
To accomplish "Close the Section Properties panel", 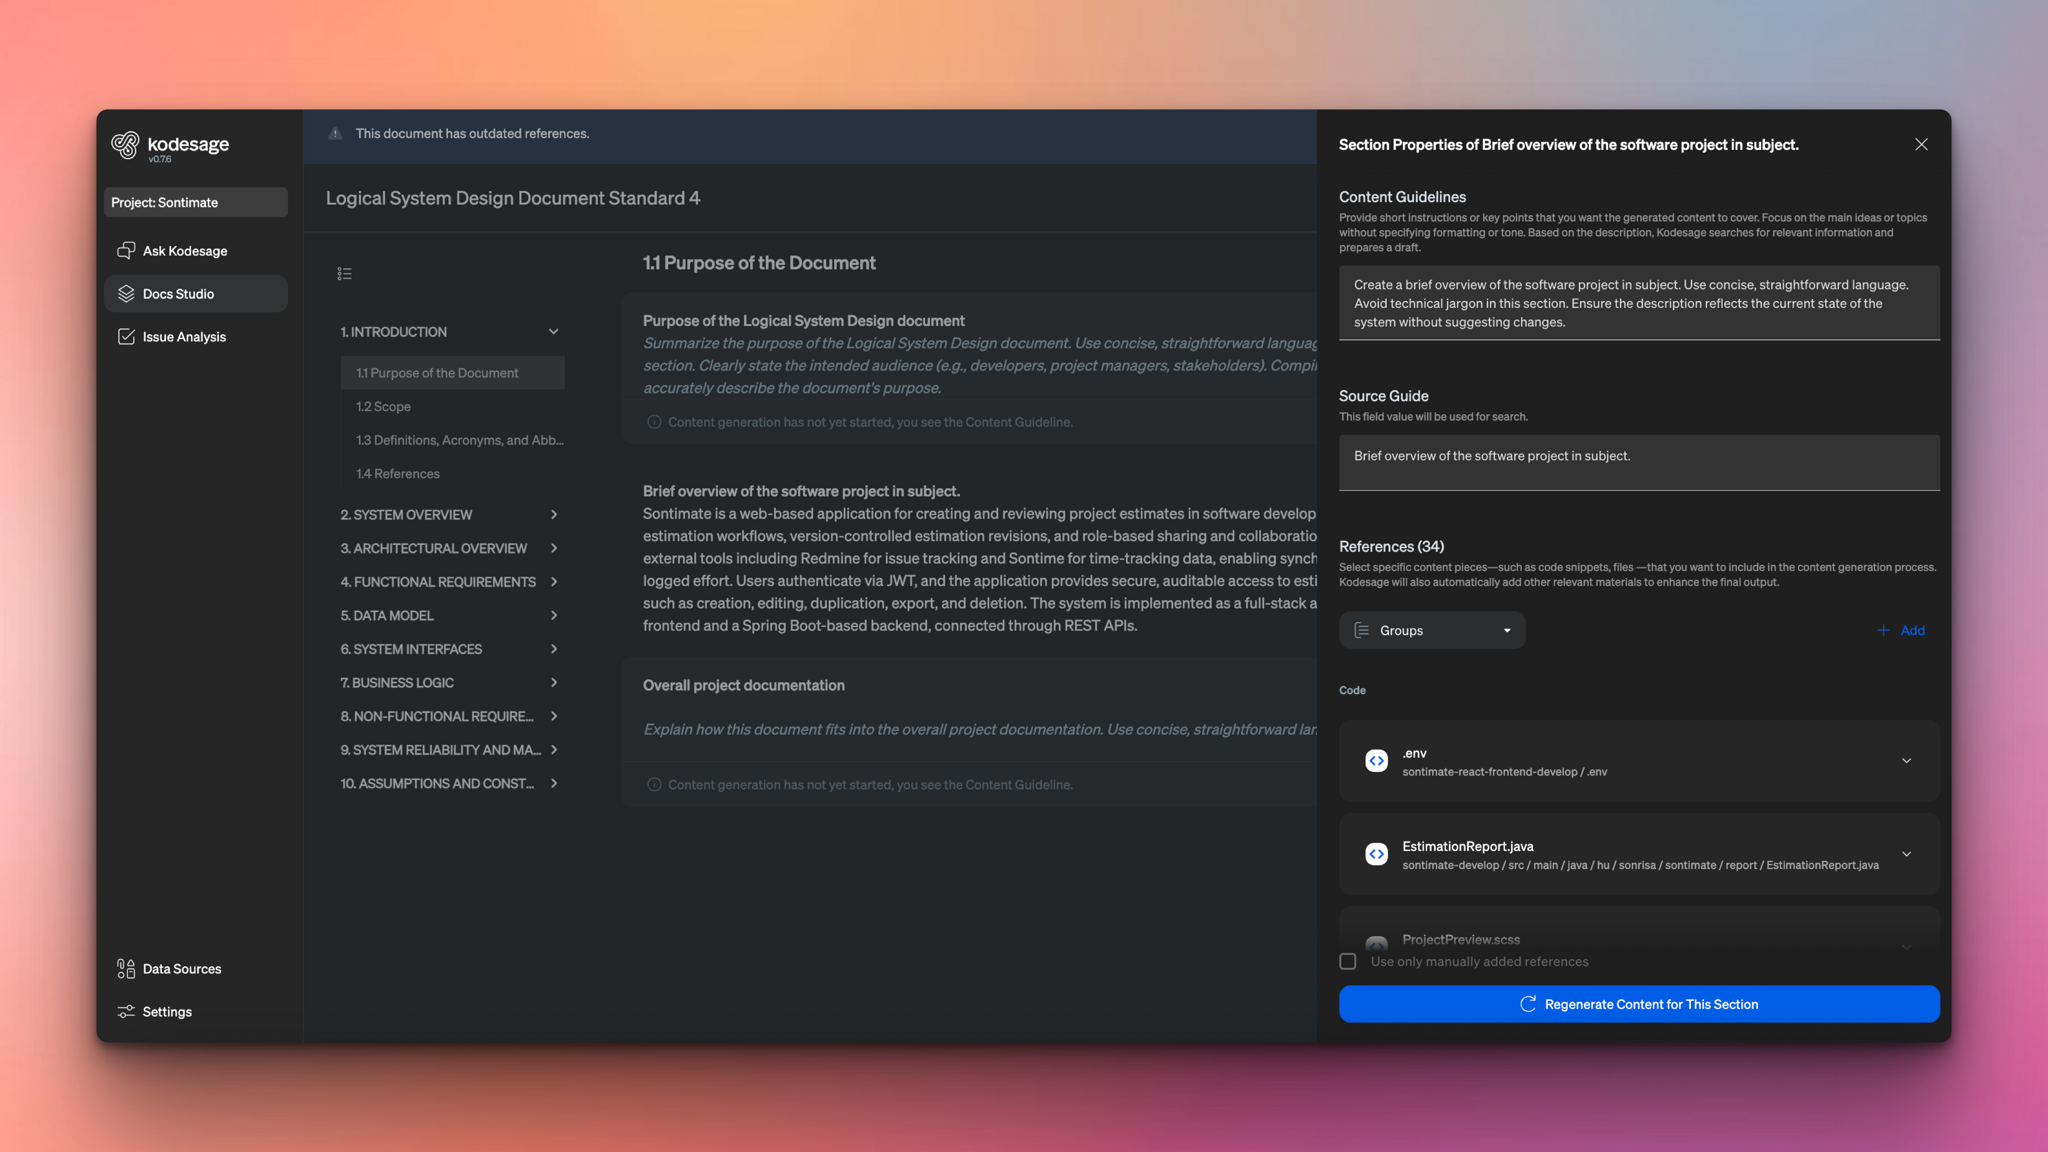I will tap(1920, 144).
